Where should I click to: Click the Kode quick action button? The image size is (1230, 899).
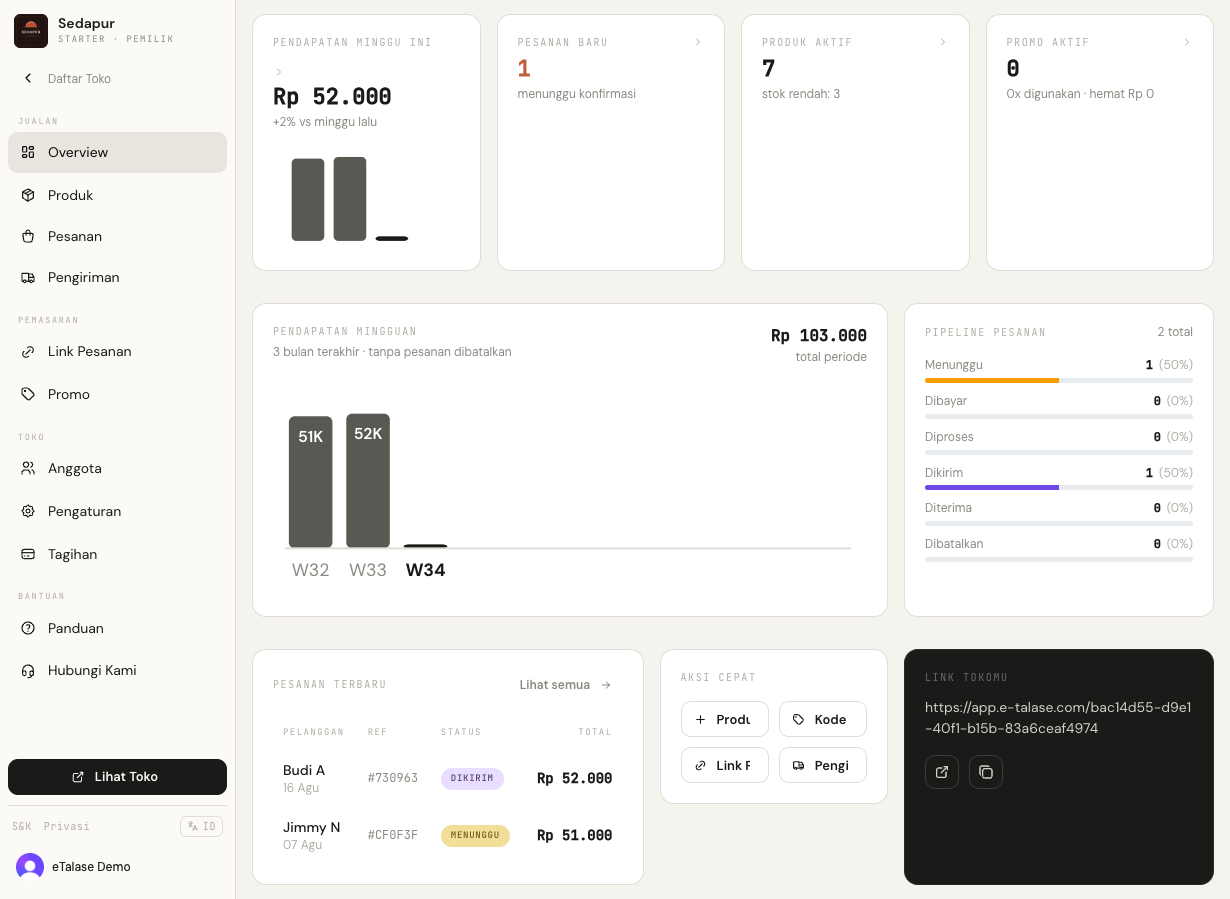(x=823, y=720)
